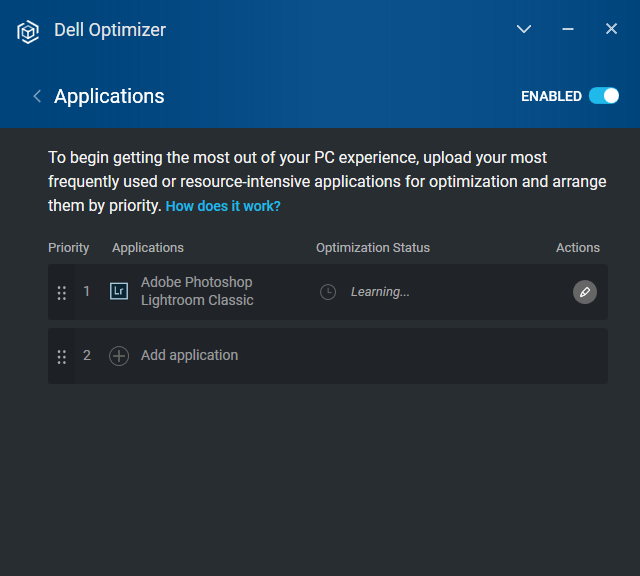This screenshot has height=576, width=640.
Task: Go back using the arrow beside Applications
Action: click(x=37, y=96)
